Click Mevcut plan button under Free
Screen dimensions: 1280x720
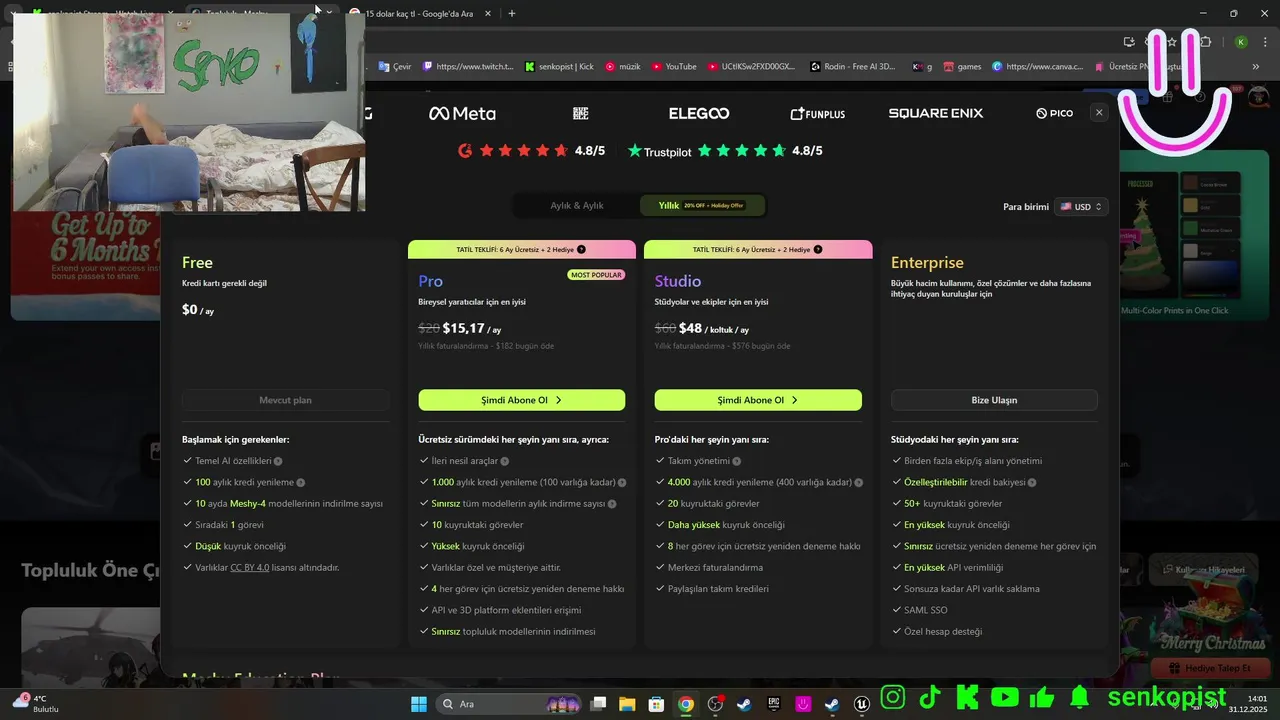(286, 400)
